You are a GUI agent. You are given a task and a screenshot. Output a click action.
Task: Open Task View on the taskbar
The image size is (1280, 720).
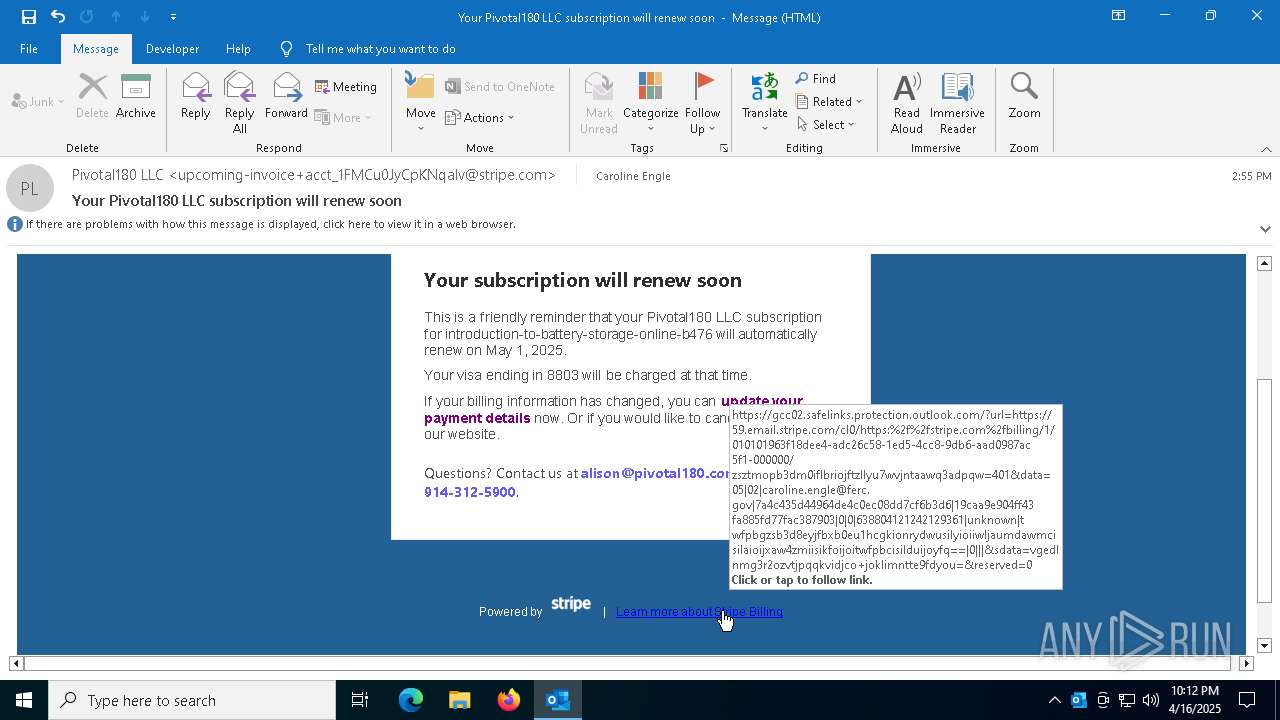[360, 700]
